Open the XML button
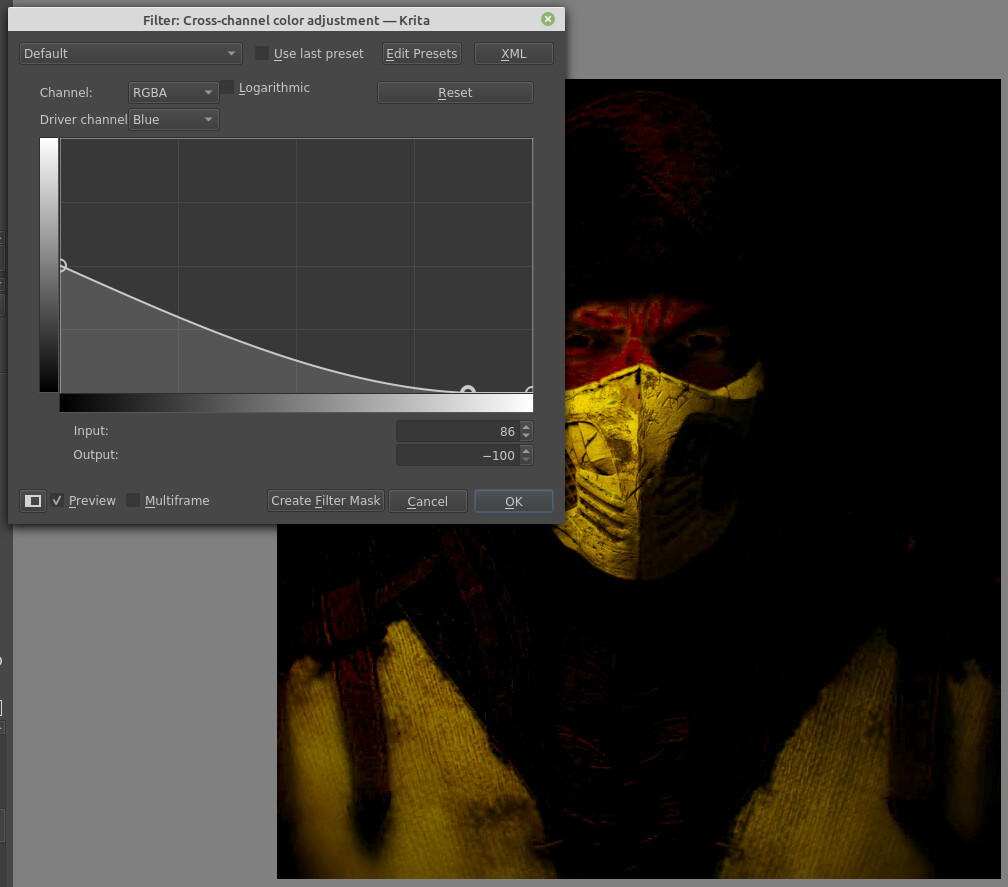The width and height of the screenshot is (1008, 887). point(513,53)
